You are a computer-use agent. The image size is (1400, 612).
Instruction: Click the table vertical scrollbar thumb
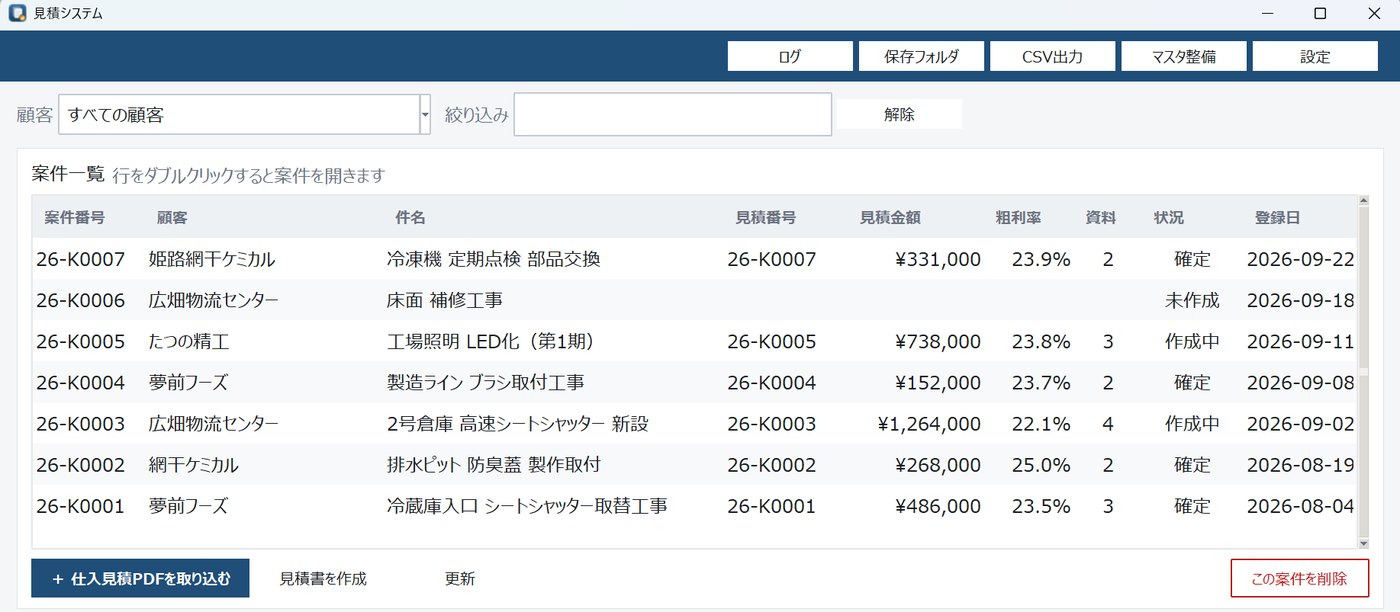click(x=1362, y=372)
